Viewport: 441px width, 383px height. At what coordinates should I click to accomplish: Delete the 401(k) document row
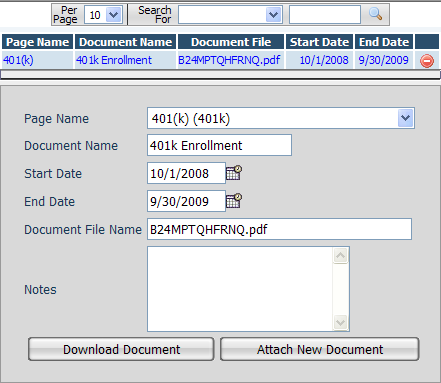click(427, 61)
